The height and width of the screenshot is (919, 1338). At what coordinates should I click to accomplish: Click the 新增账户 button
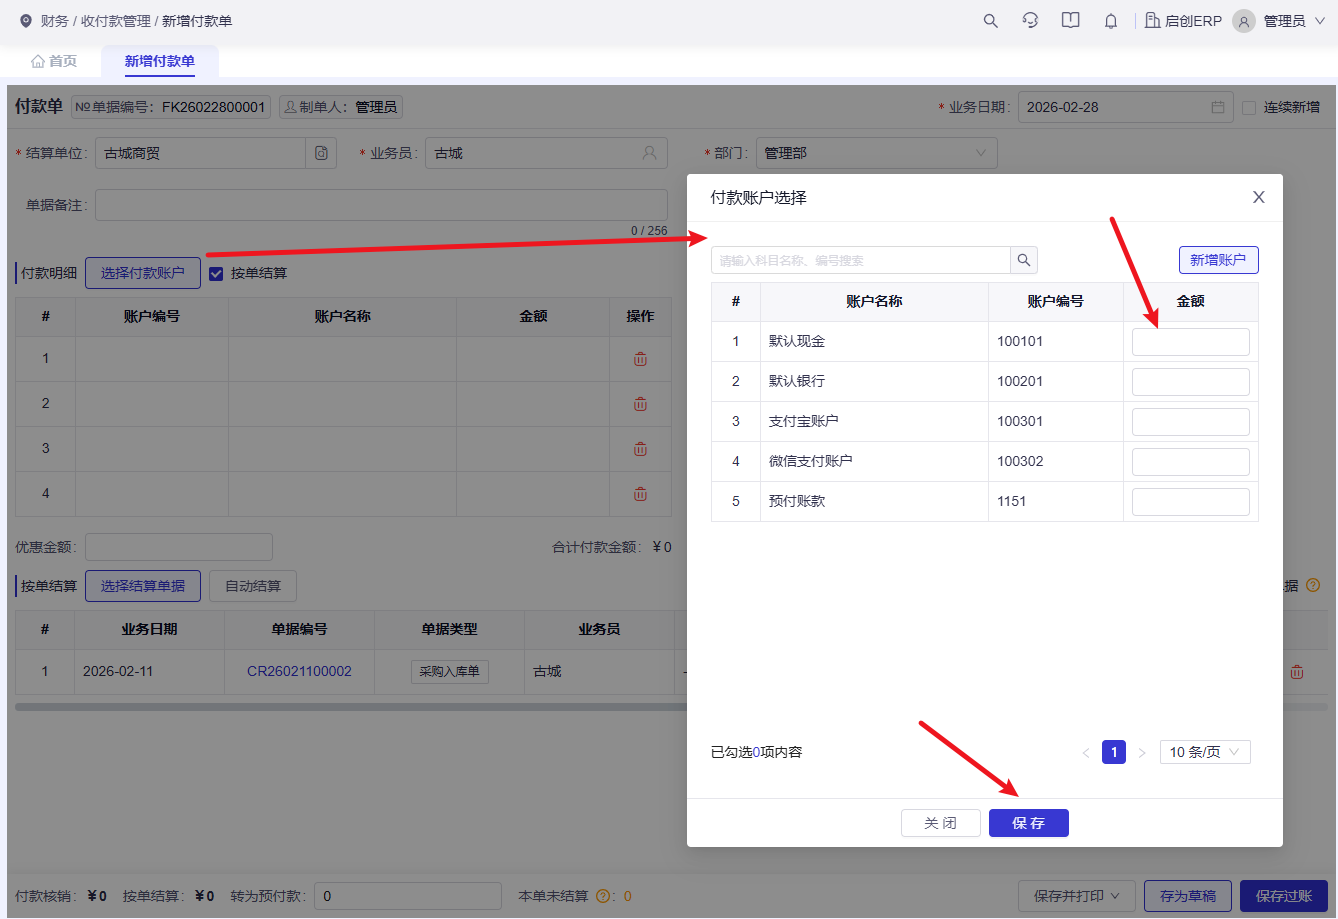[1218, 260]
